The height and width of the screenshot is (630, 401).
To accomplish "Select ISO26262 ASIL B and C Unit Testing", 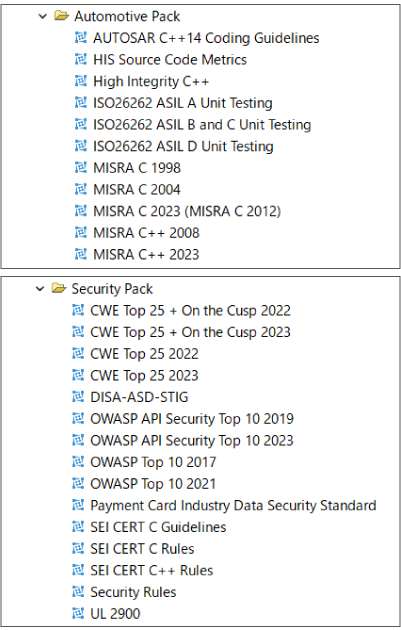I will click(202, 125).
